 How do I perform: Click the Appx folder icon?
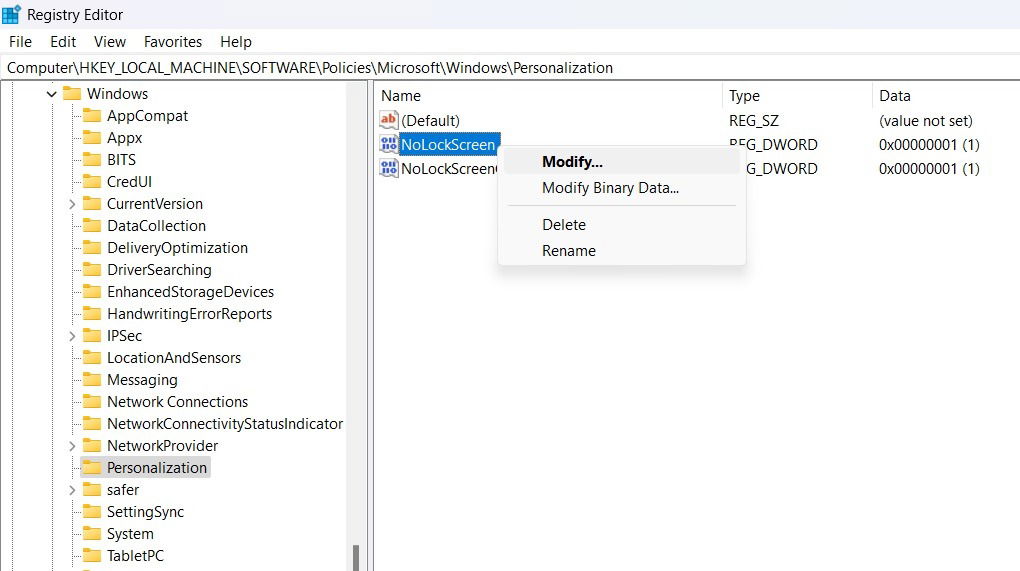click(92, 138)
